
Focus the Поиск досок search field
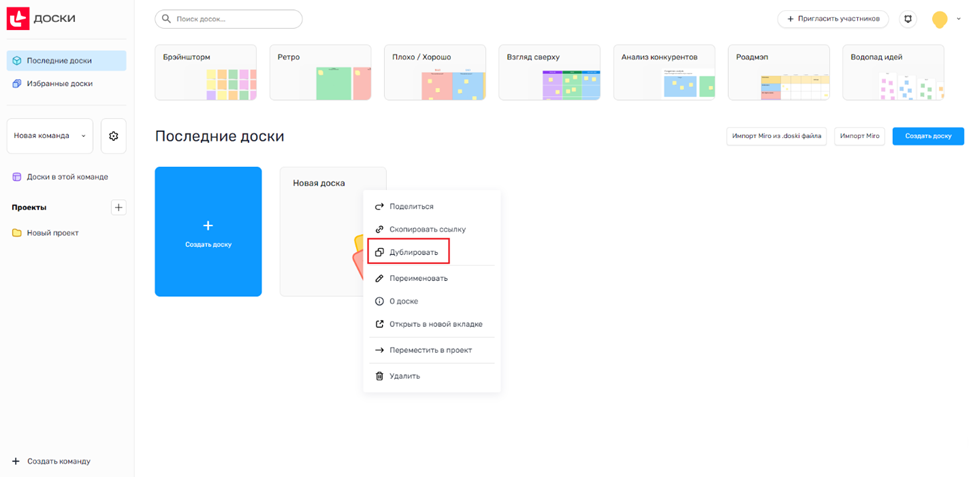(x=228, y=19)
